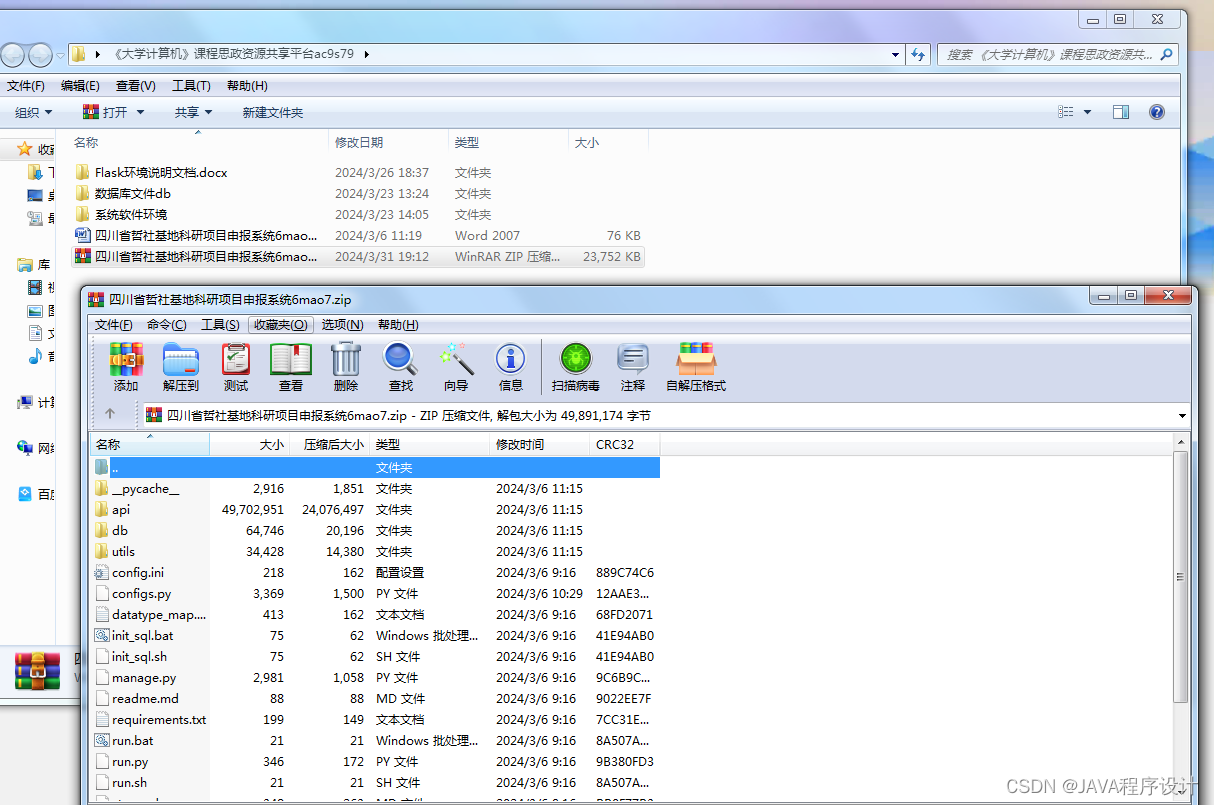Open the recent locations dropdown arrow
This screenshot has width=1214, height=805.
[x=61, y=54]
